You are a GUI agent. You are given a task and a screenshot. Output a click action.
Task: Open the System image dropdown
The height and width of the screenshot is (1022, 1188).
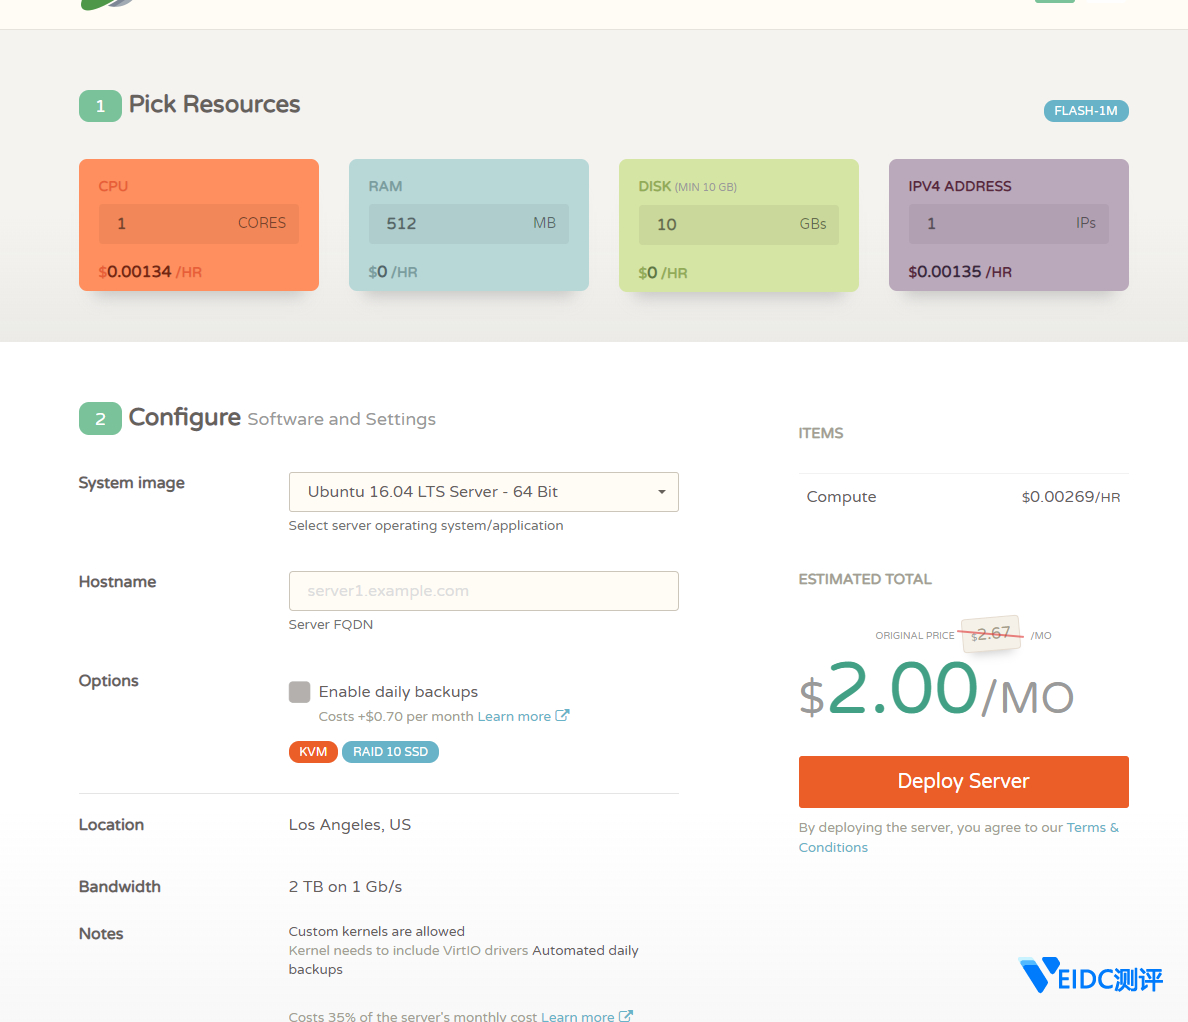483,492
